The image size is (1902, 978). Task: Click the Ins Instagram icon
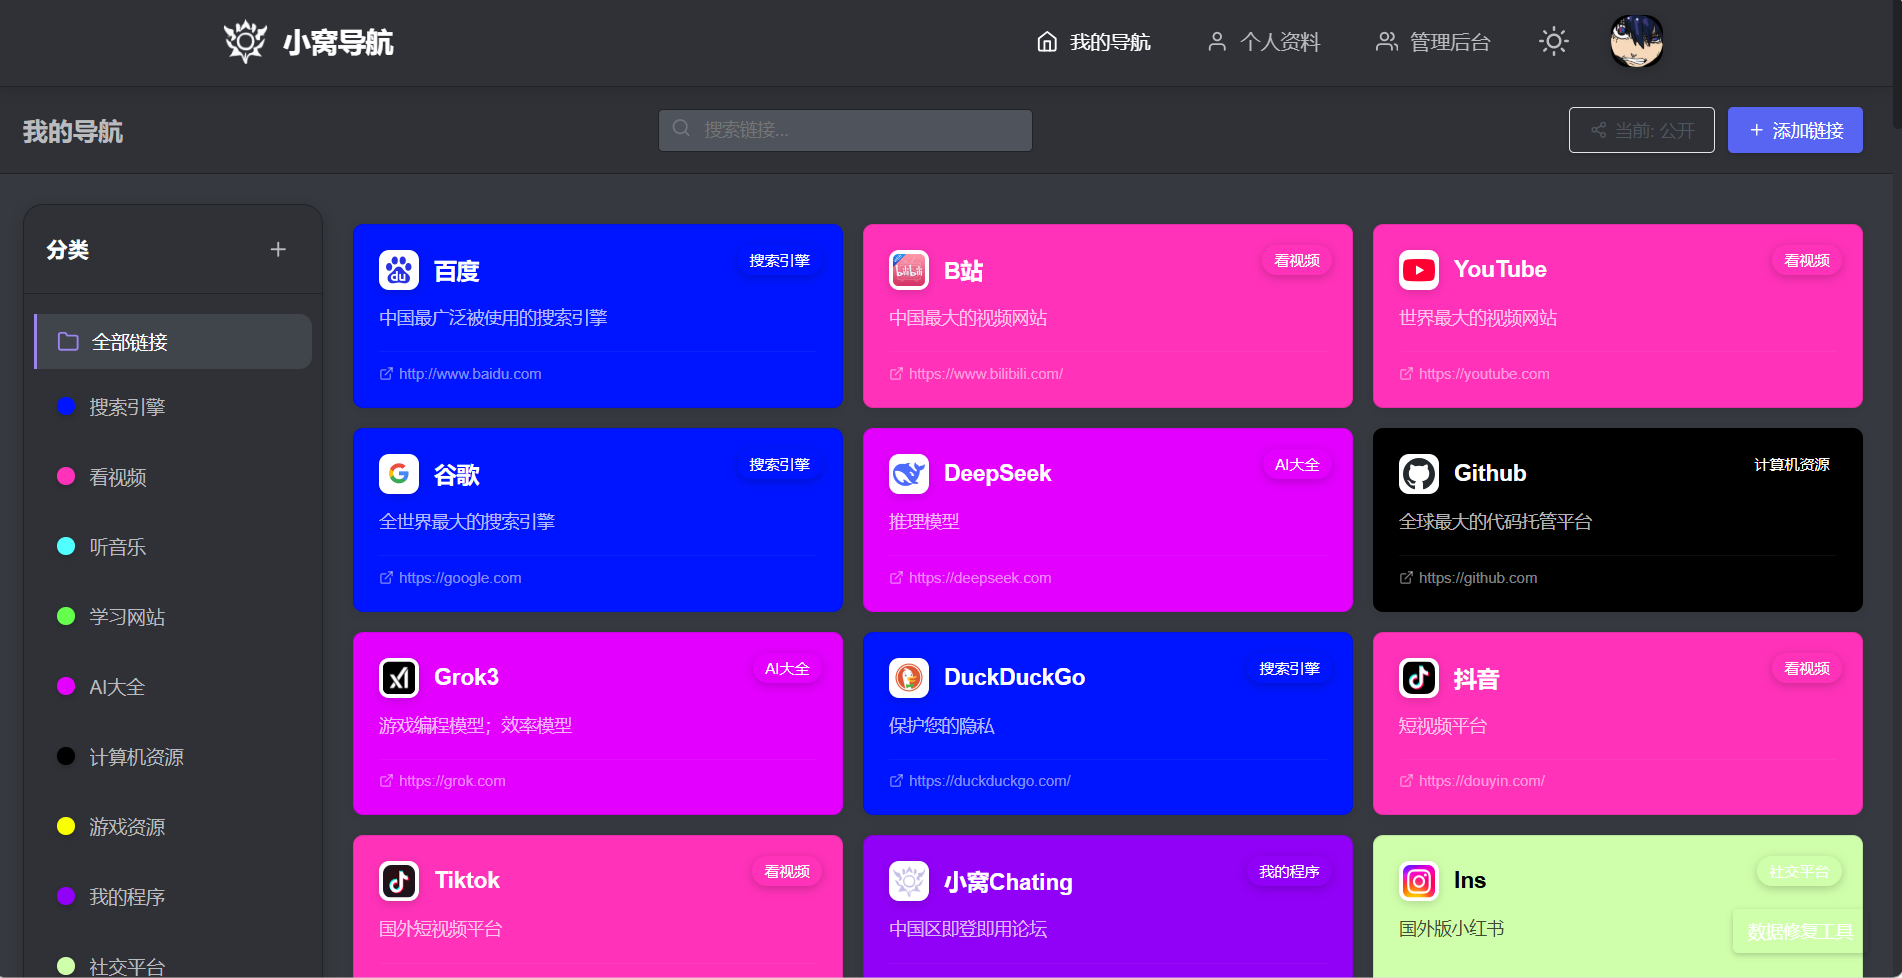coord(1419,881)
